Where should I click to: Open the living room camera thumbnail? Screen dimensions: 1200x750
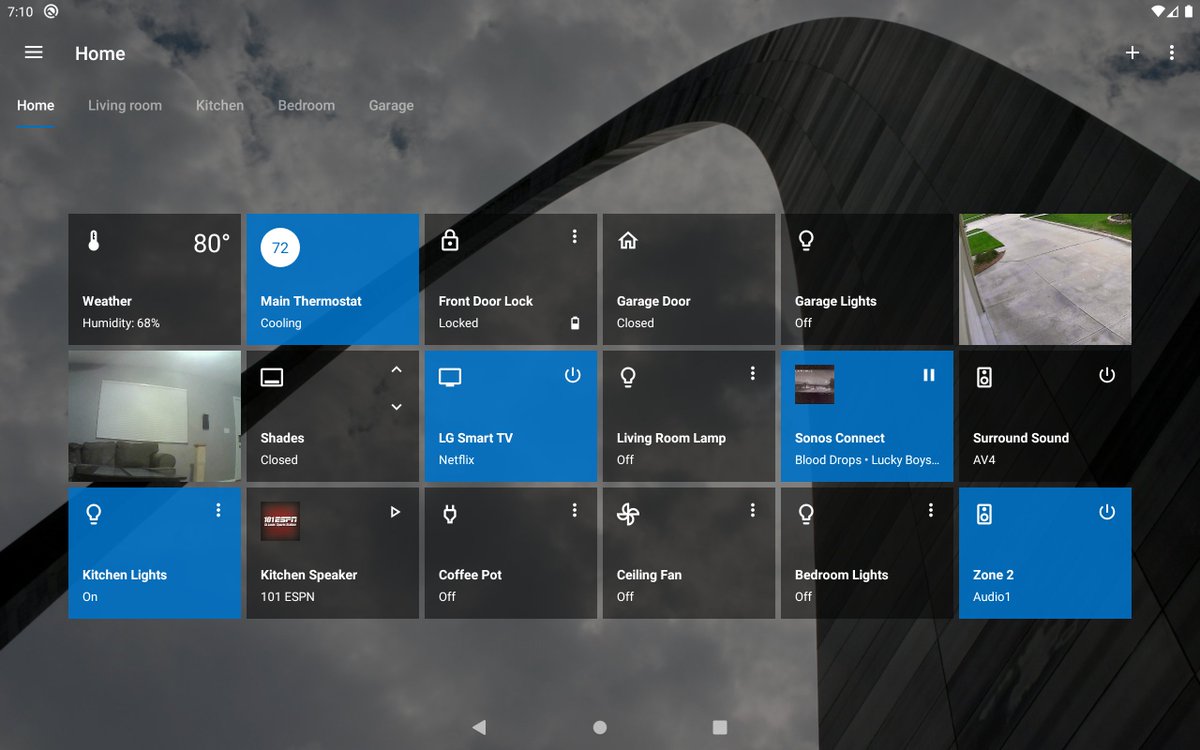coord(155,416)
